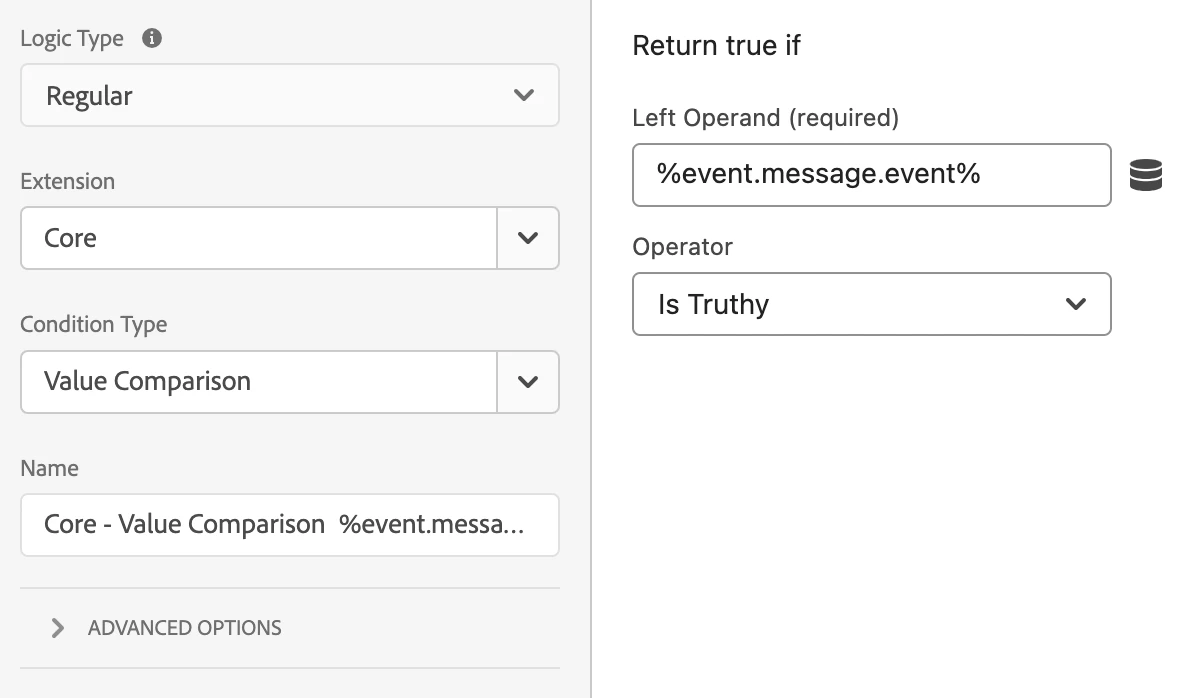
Task: Expand the Condition Type combo arrow
Action: point(528,381)
